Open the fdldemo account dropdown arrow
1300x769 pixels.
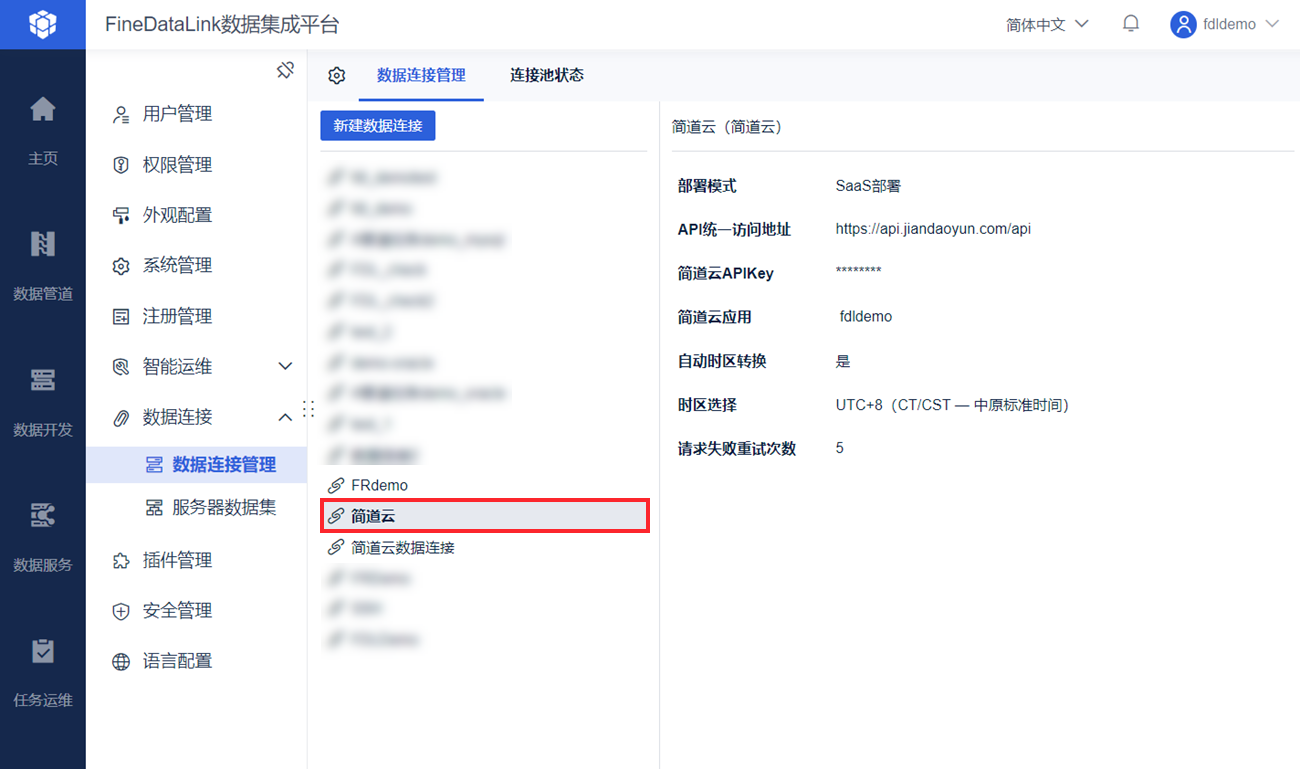(1272, 24)
